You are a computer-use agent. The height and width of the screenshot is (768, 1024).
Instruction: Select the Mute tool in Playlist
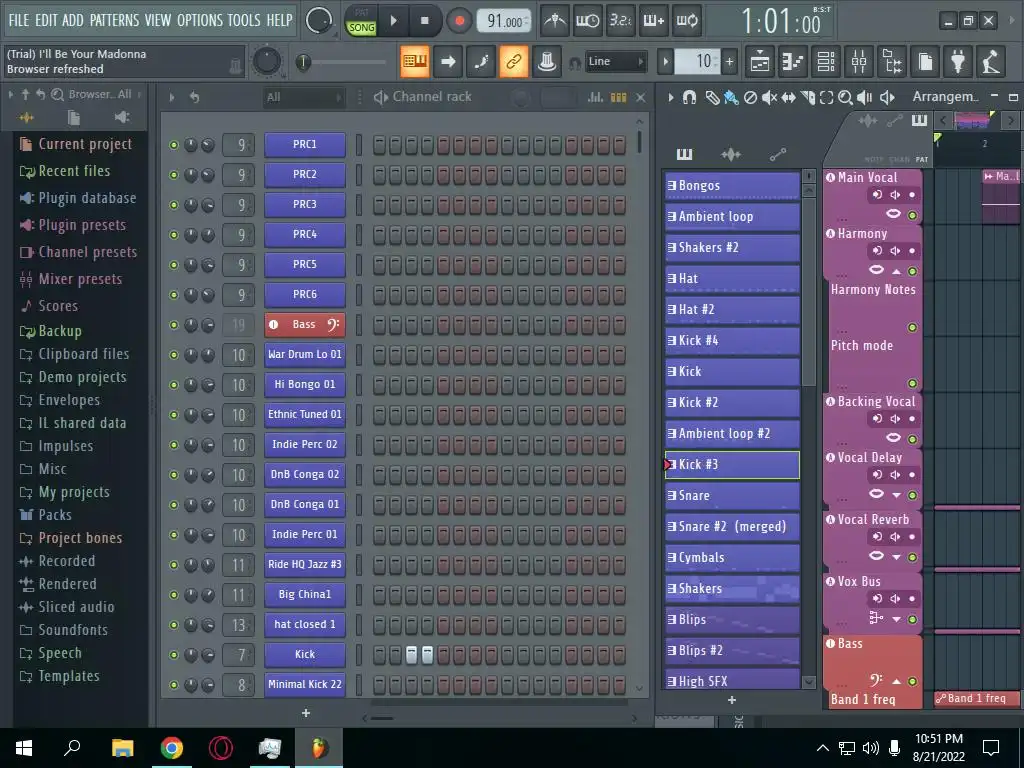[x=769, y=97]
